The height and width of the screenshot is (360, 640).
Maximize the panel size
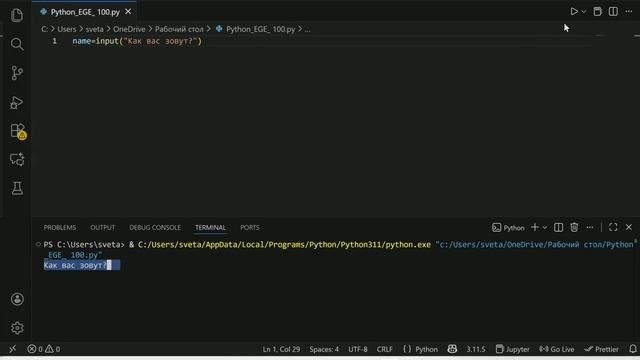(x=613, y=227)
